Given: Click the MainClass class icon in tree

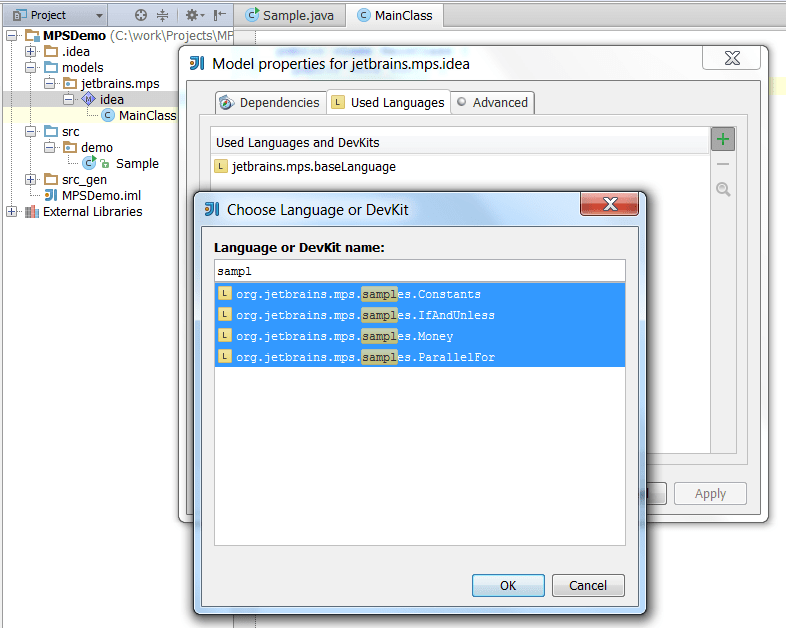Looking at the screenshot, I should (x=107, y=115).
